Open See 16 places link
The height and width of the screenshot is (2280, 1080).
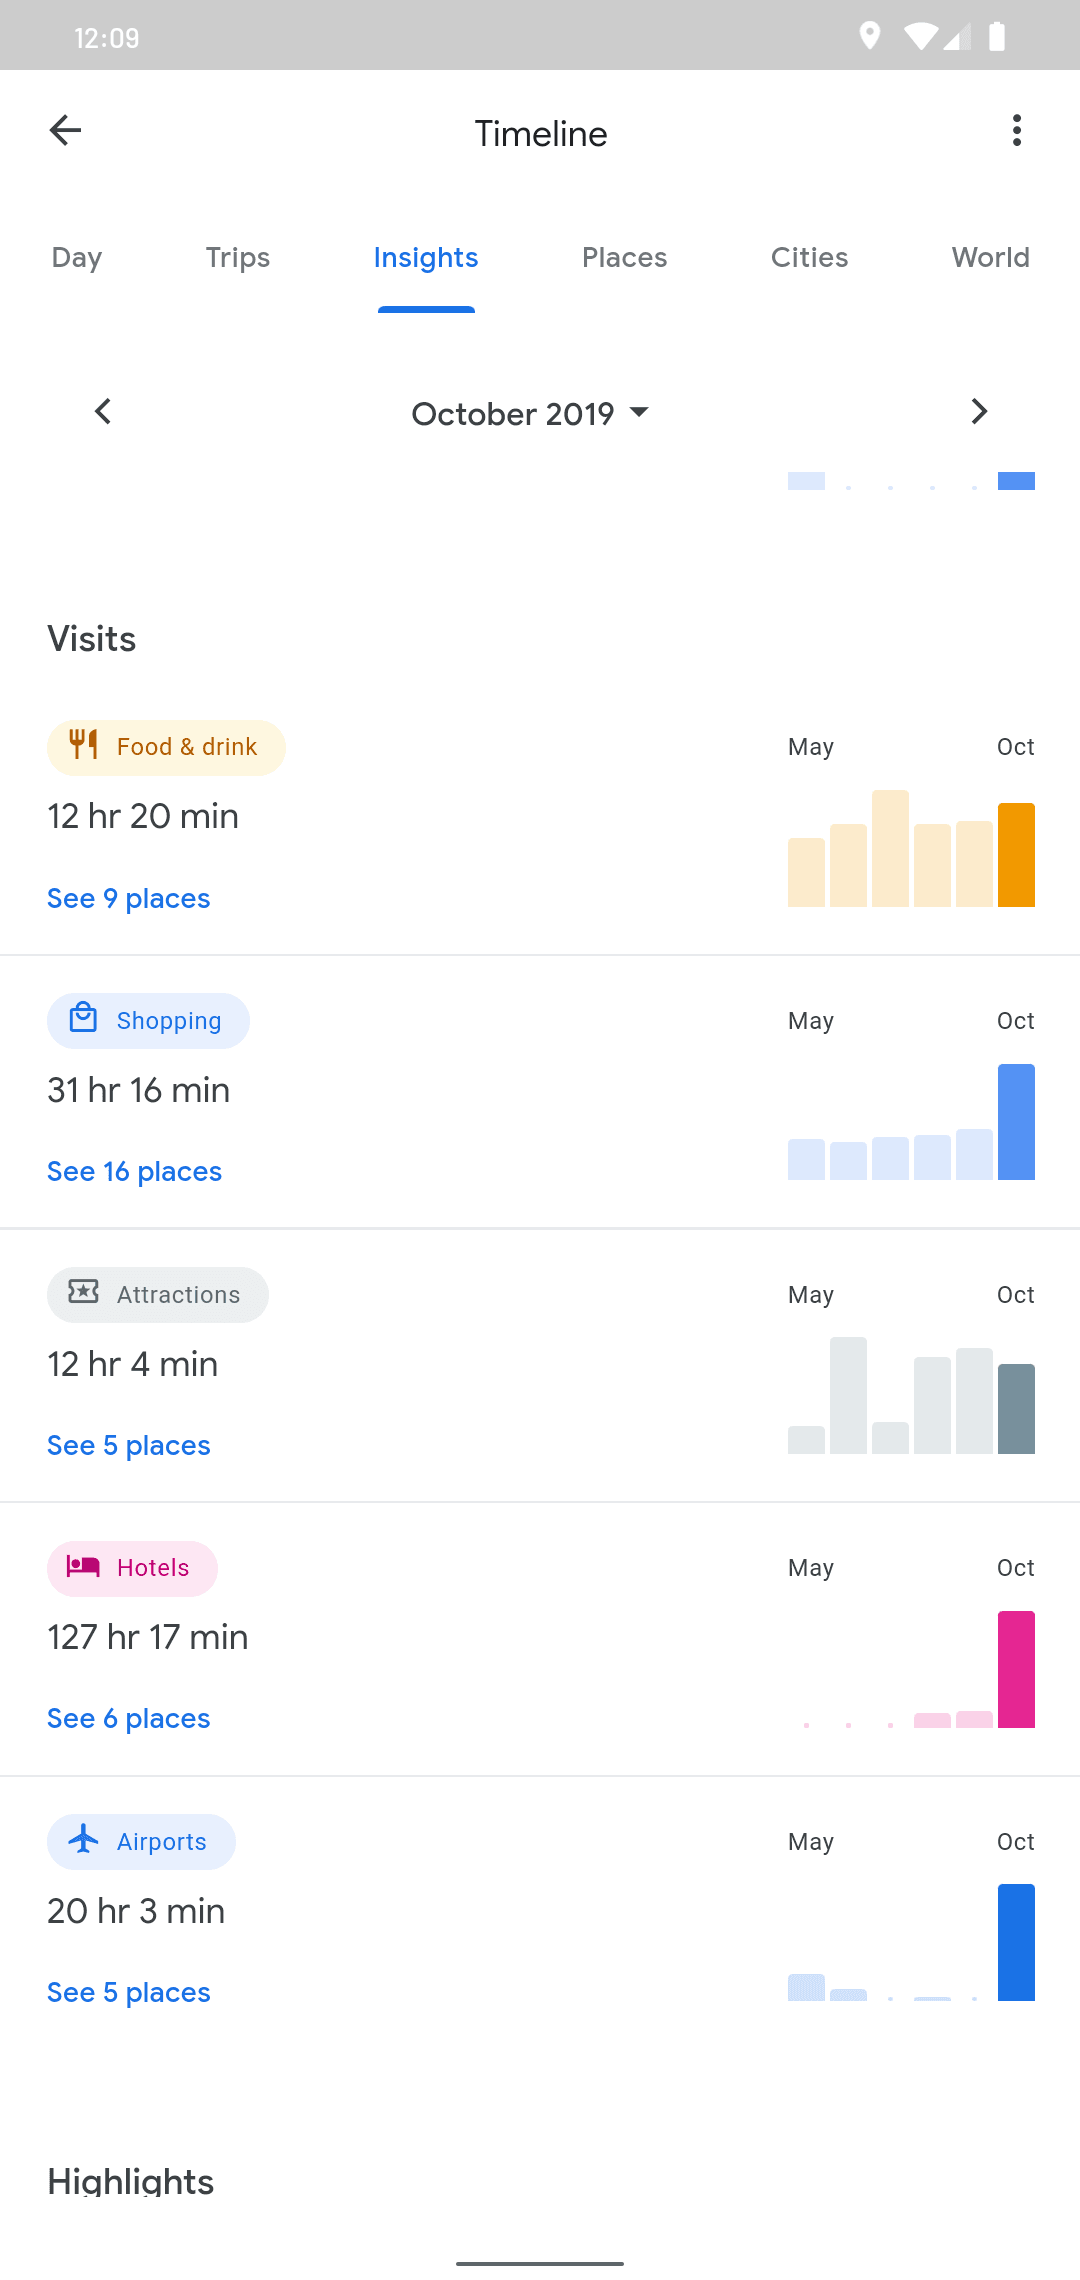tap(135, 1172)
